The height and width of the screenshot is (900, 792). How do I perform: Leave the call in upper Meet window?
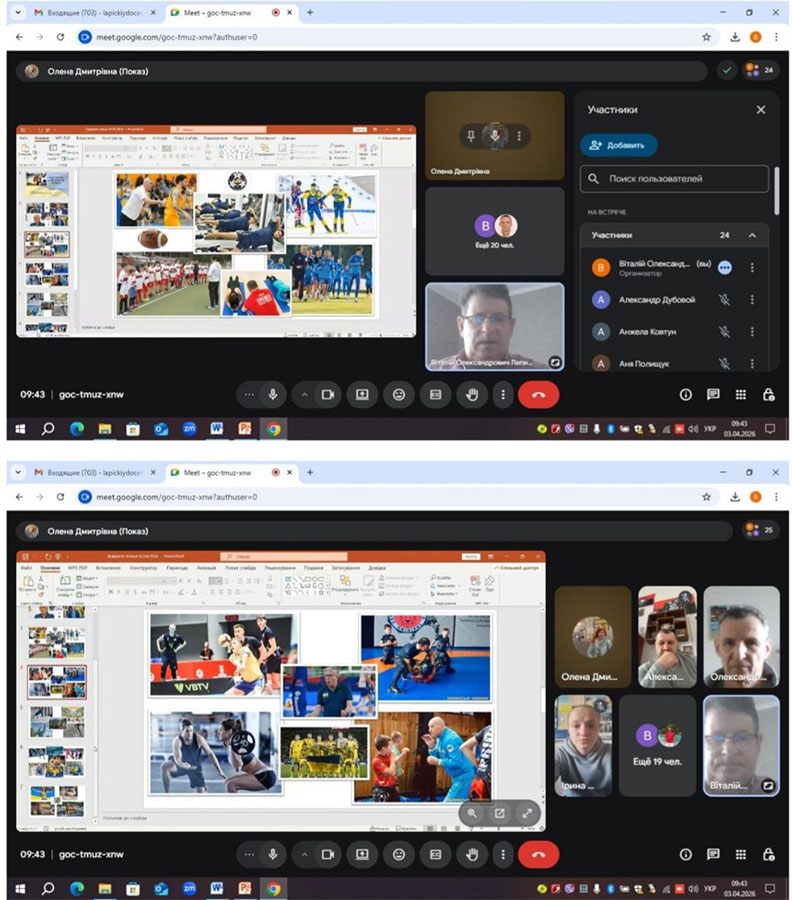click(x=538, y=394)
